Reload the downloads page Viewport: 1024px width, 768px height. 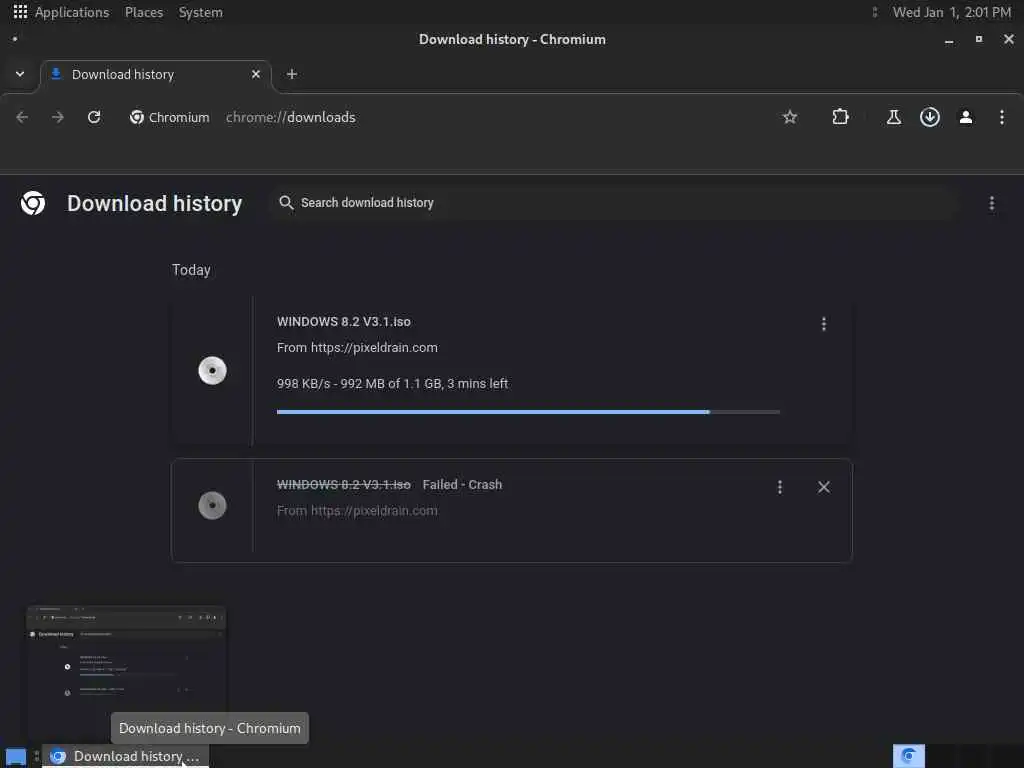(x=94, y=117)
